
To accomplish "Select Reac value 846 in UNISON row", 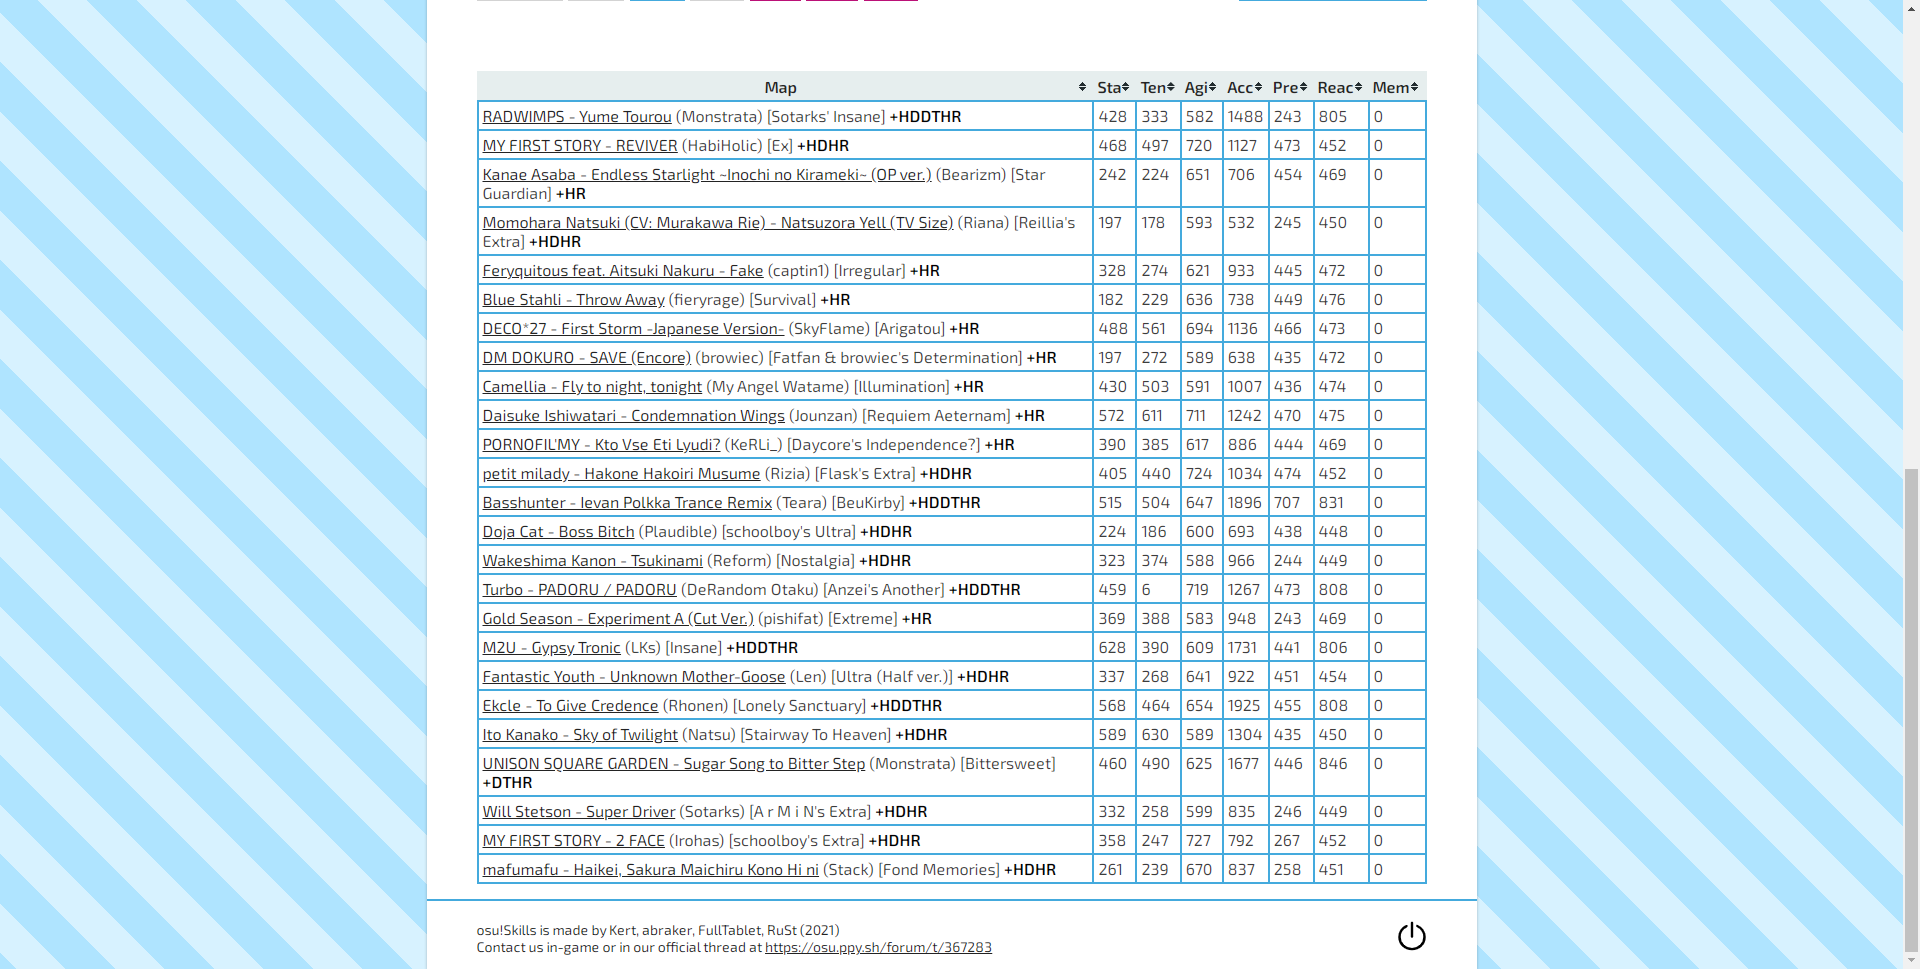I will [1333, 764].
